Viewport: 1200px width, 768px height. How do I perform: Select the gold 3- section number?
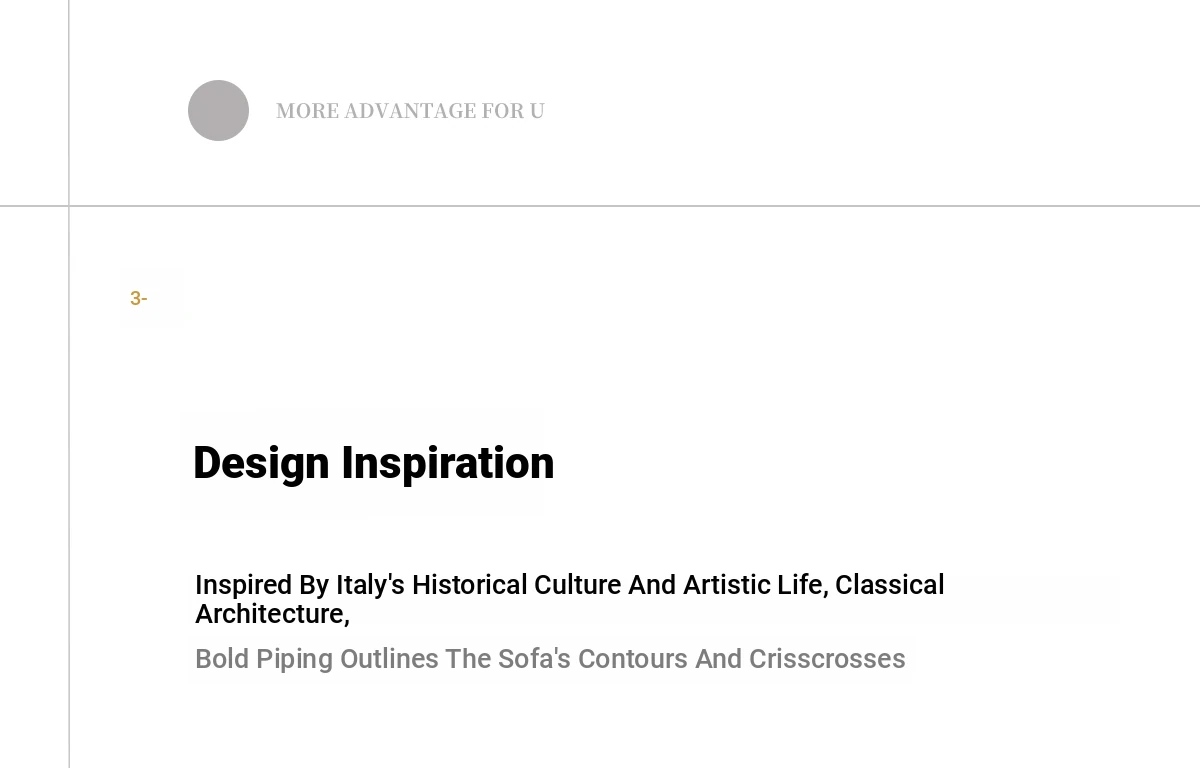tap(139, 298)
